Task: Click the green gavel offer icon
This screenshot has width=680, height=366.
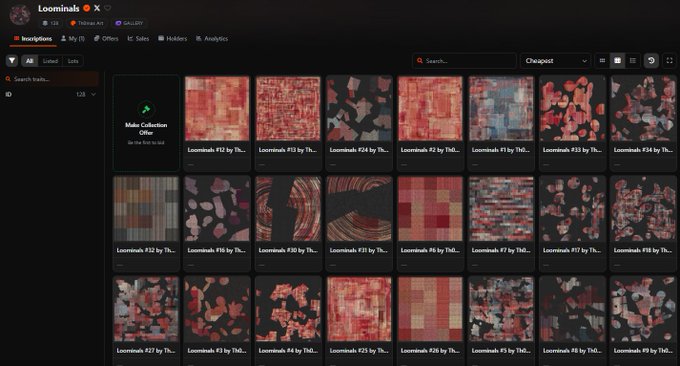Action: pos(146,109)
